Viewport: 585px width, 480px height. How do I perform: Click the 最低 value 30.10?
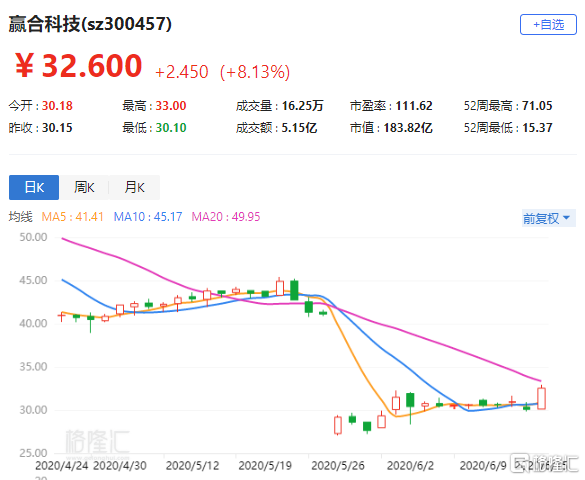point(171,128)
